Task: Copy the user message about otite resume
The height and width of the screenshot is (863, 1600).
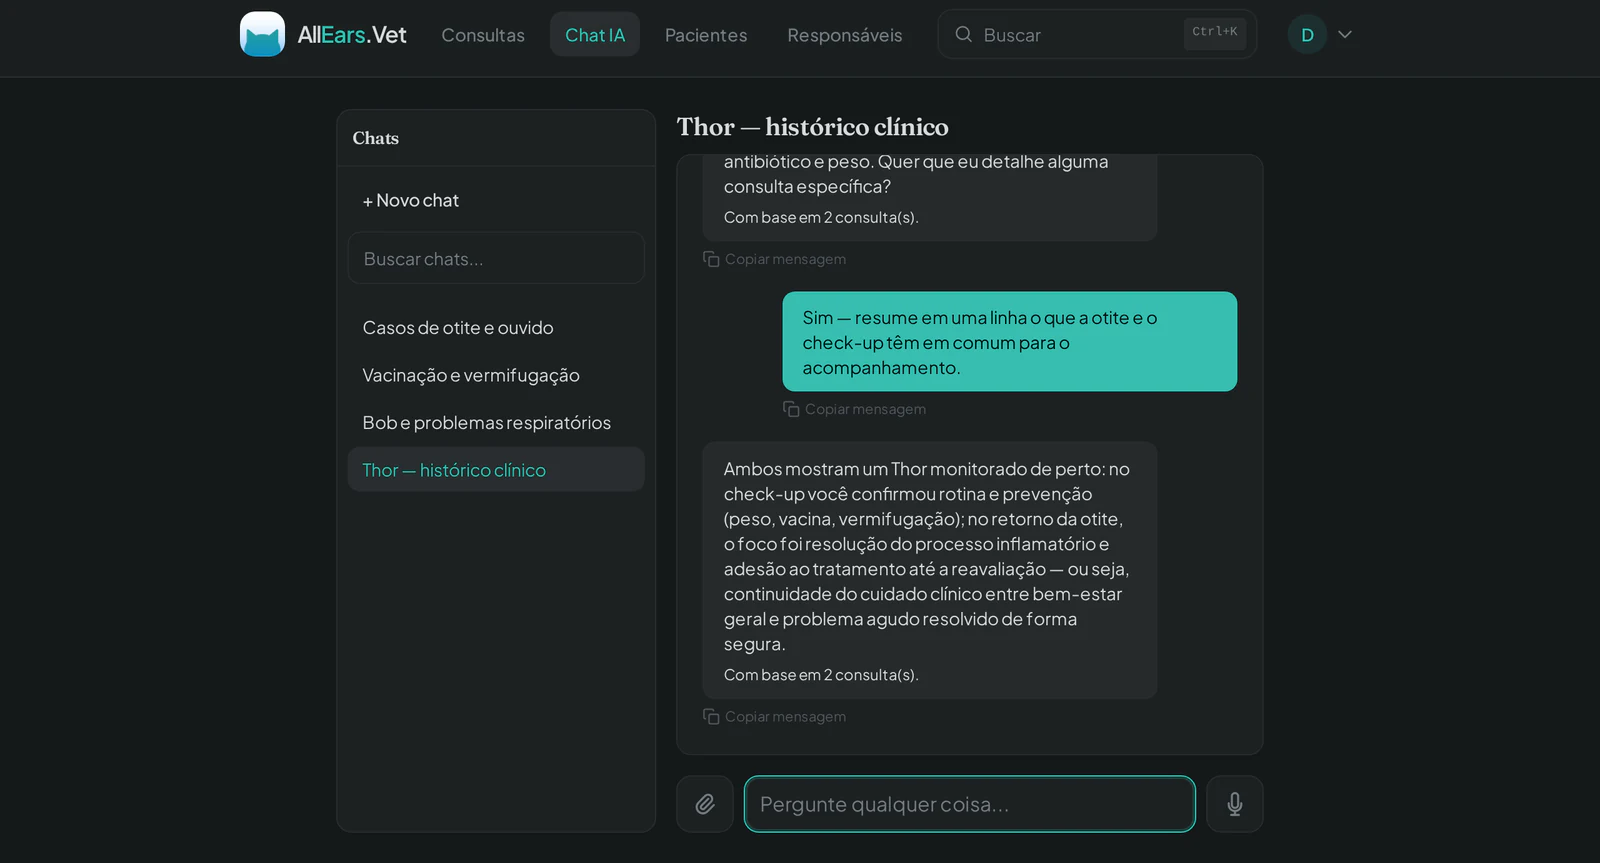Action: point(854,409)
